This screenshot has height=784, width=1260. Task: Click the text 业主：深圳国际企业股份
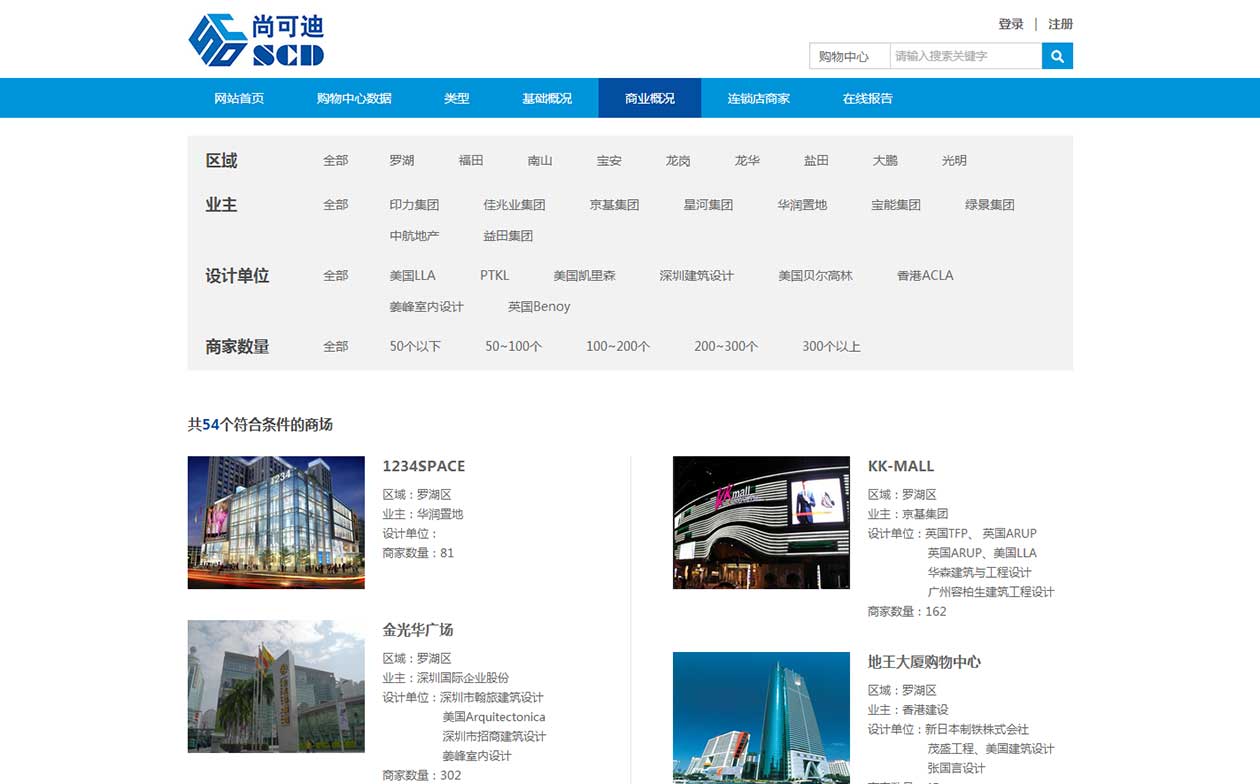pyautogui.click(x=446, y=678)
